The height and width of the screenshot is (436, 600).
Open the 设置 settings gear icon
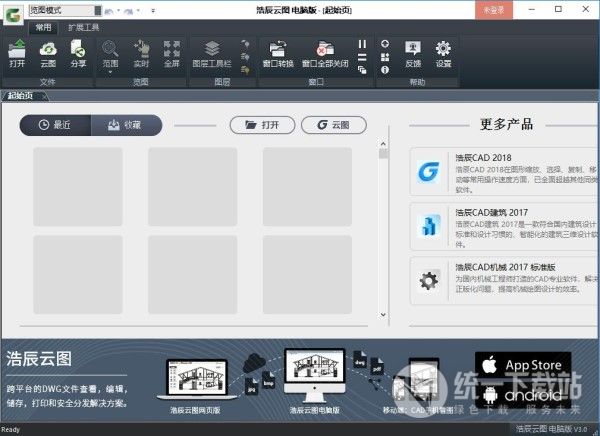[443, 54]
